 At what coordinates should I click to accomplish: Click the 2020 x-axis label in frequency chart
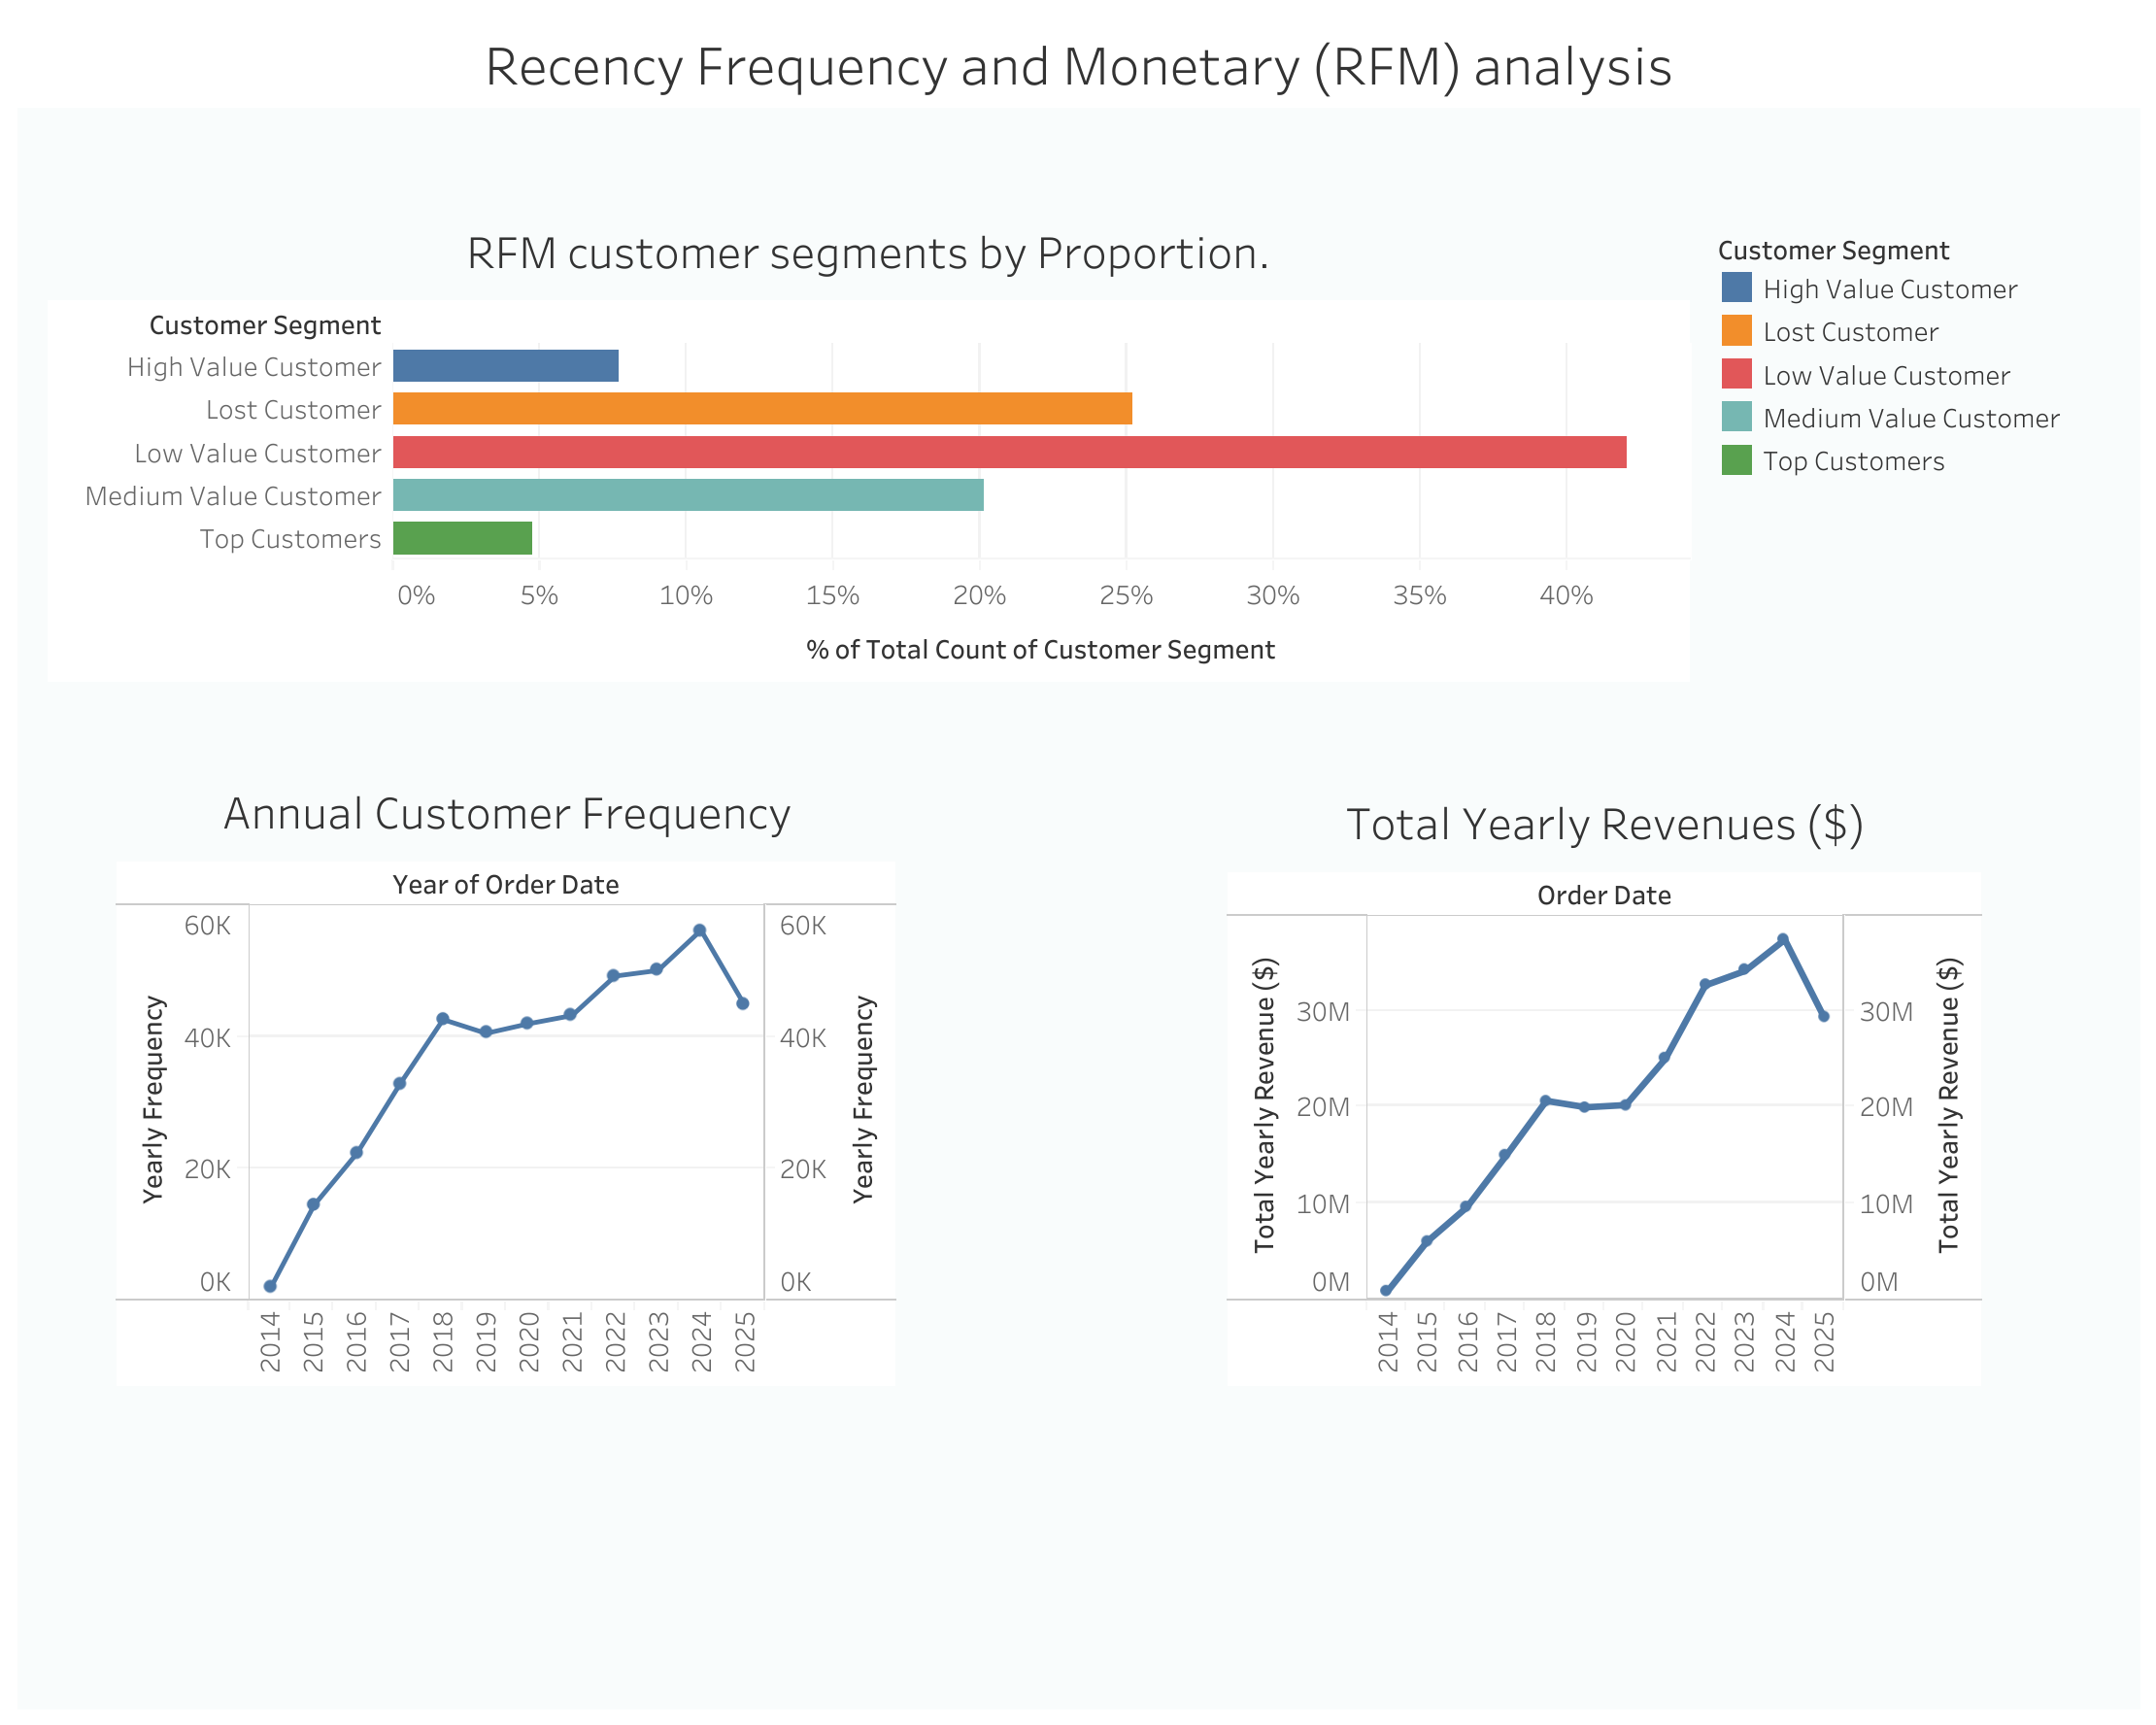pyautogui.click(x=528, y=1342)
